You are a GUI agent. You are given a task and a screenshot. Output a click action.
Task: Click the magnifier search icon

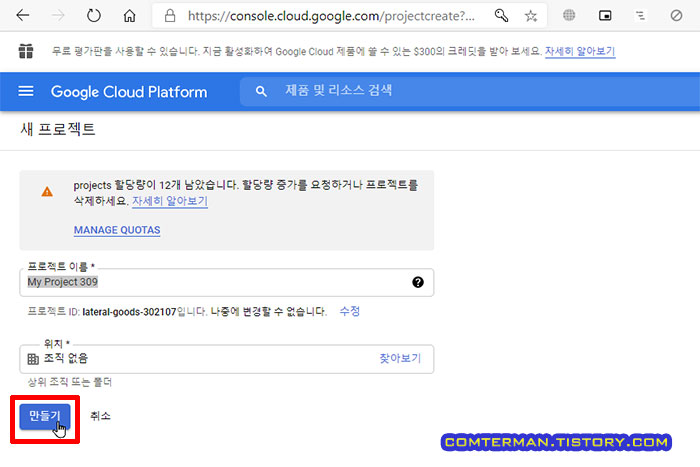[261, 92]
